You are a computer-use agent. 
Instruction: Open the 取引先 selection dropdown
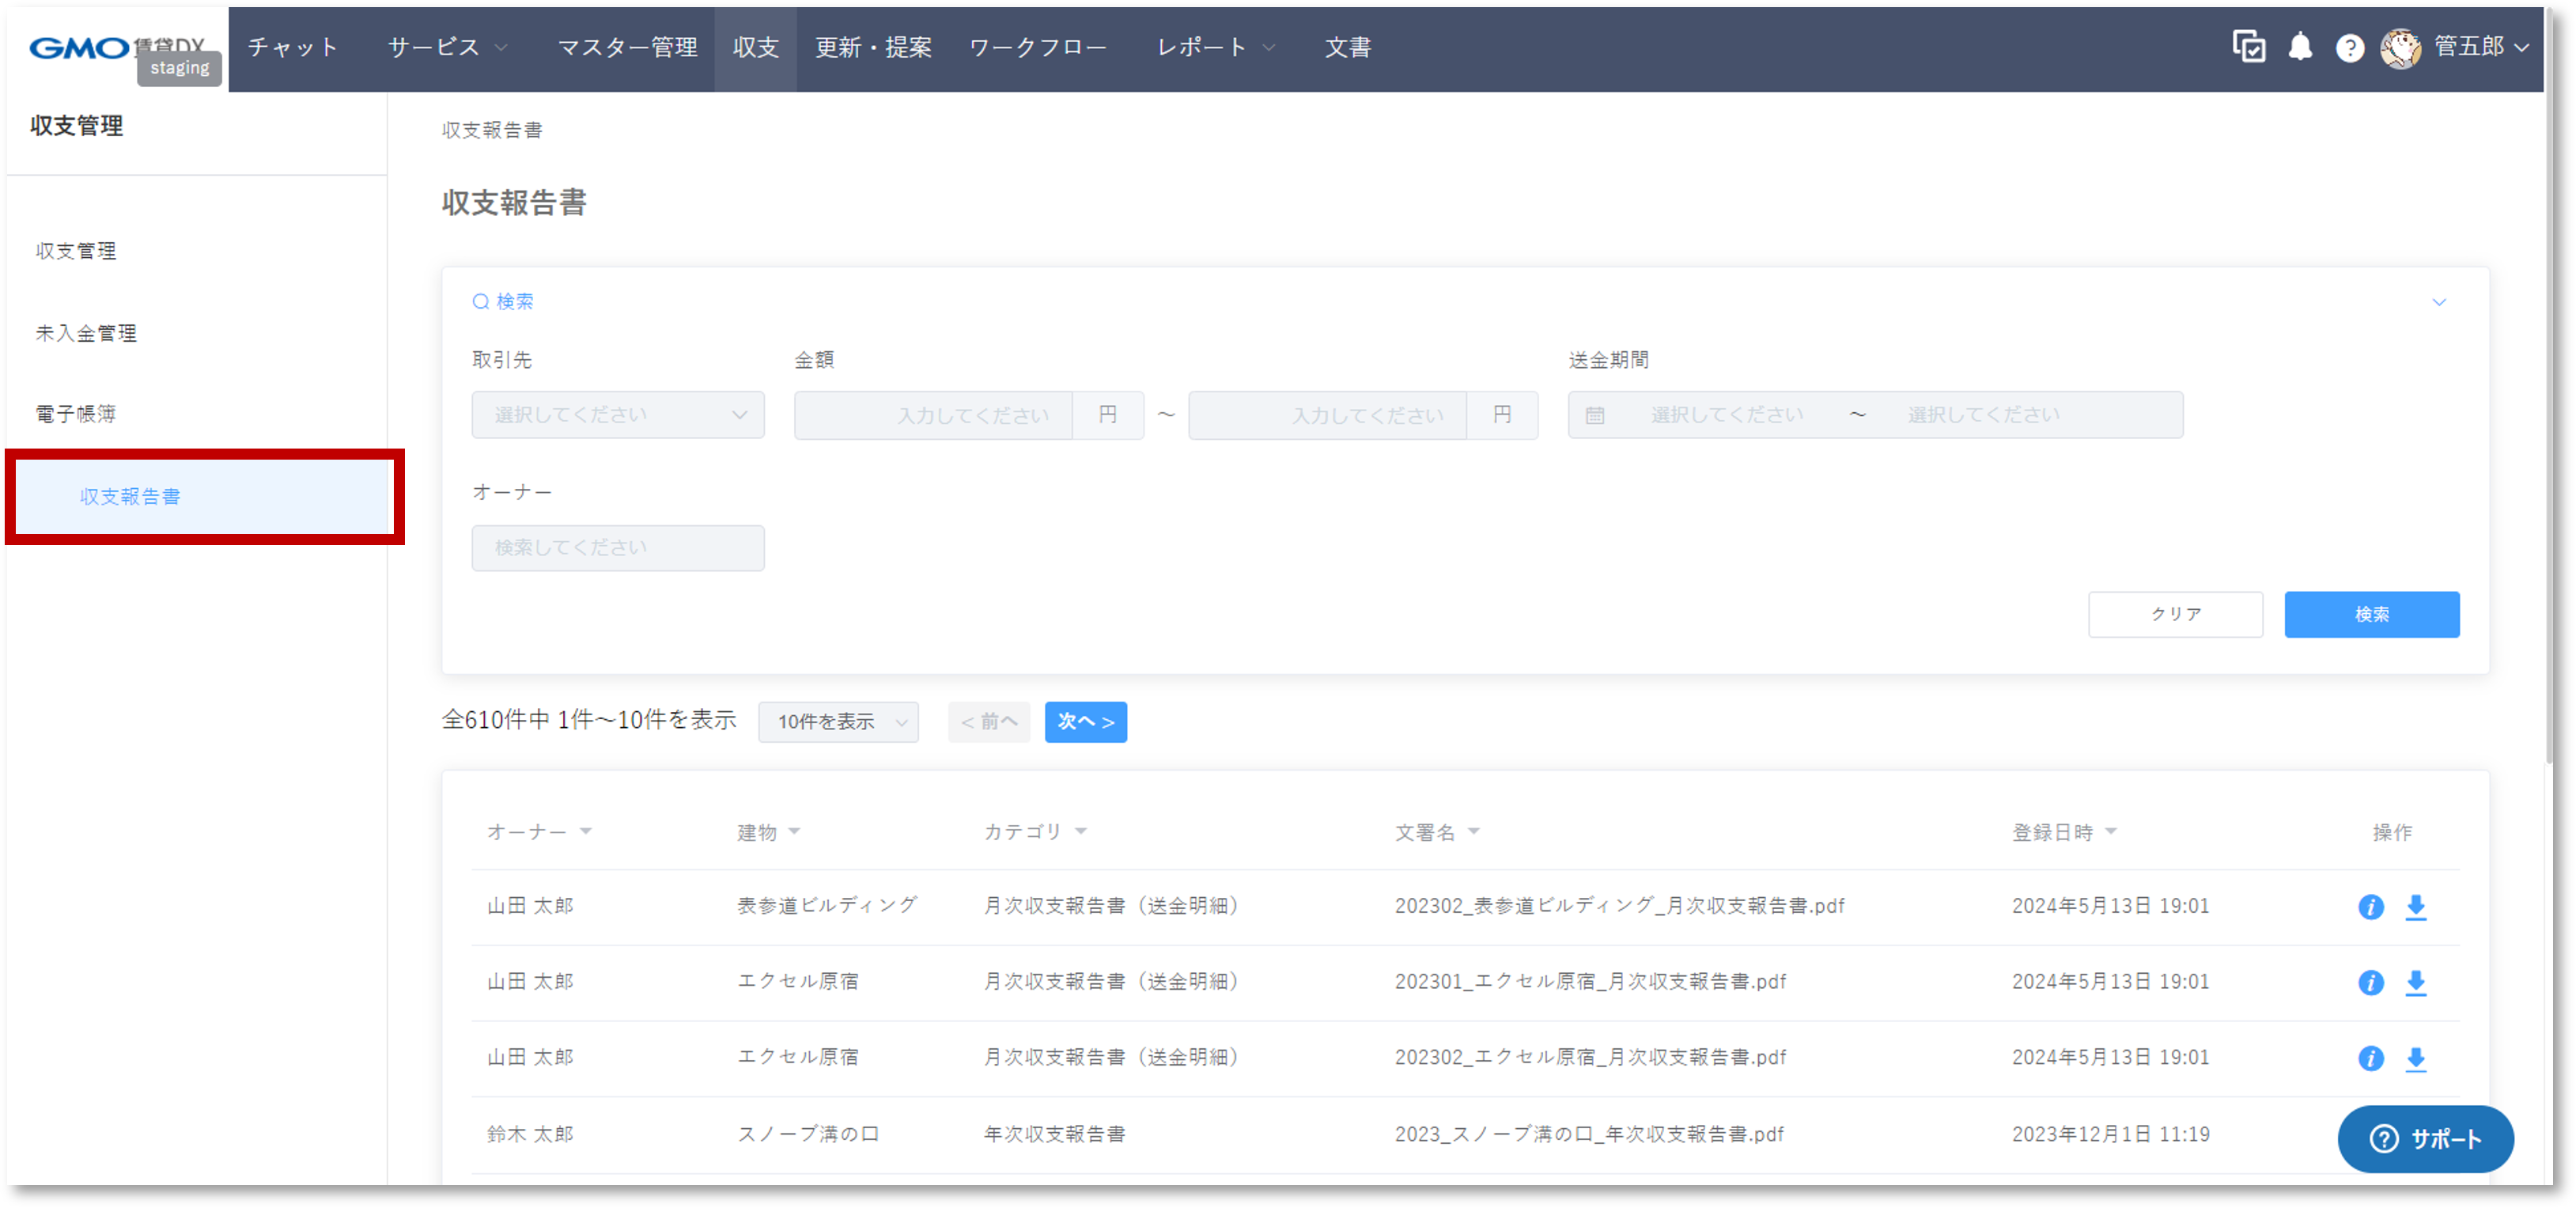(x=617, y=414)
